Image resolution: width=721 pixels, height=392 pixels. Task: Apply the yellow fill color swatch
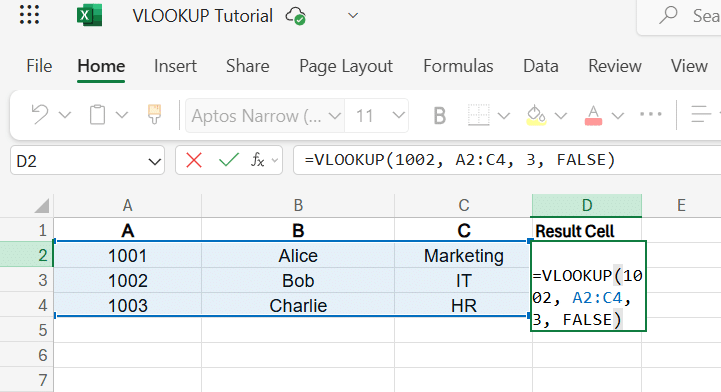536,115
